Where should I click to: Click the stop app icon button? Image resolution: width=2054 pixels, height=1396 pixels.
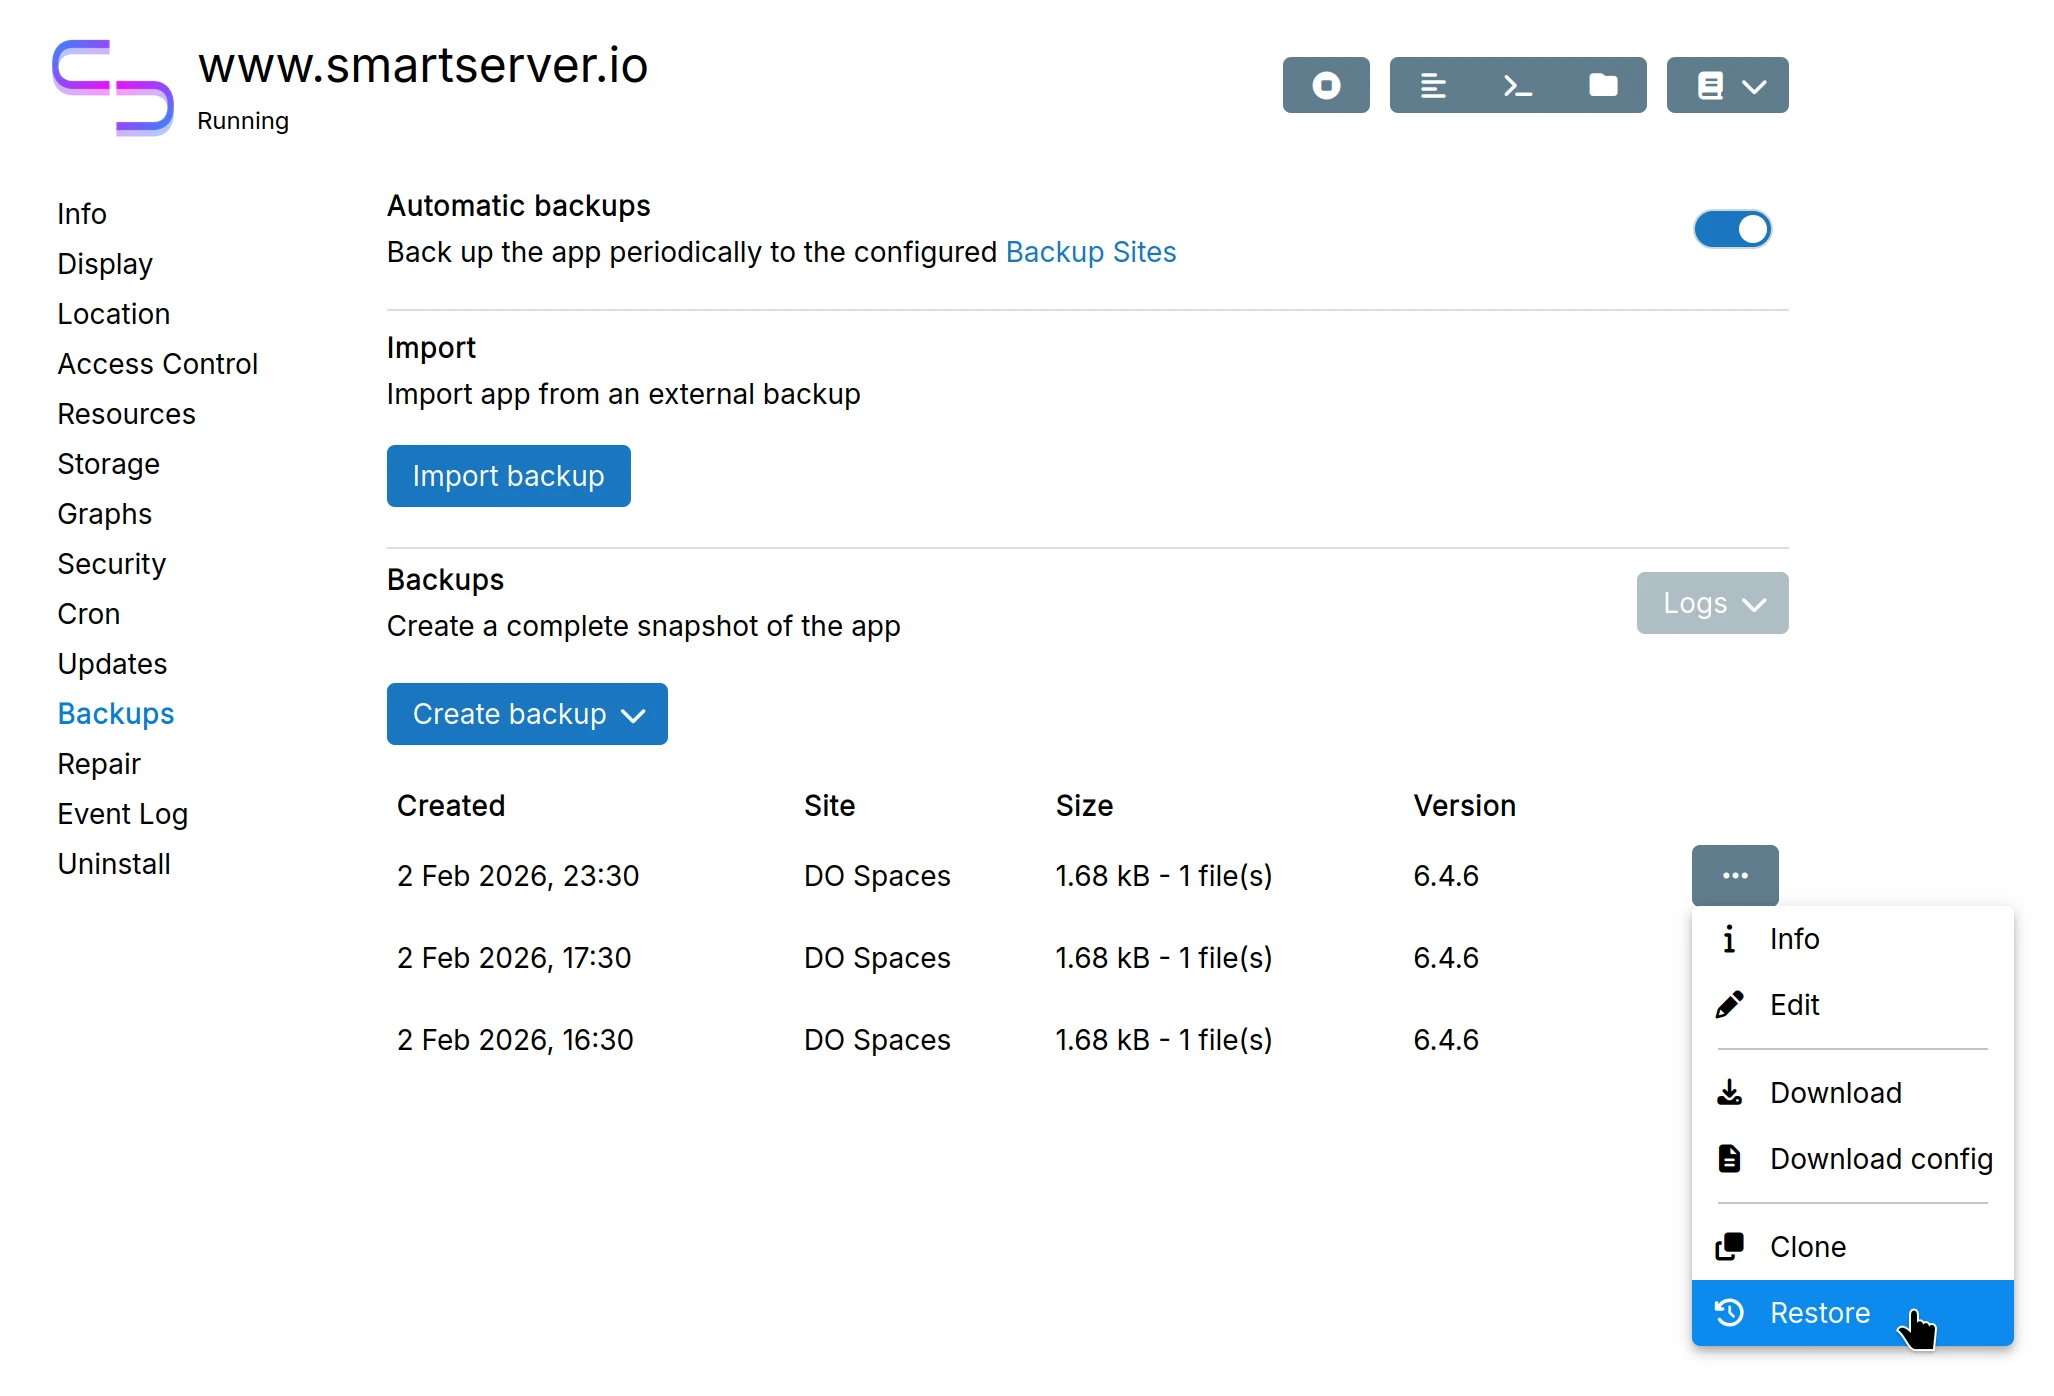pyautogui.click(x=1325, y=86)
